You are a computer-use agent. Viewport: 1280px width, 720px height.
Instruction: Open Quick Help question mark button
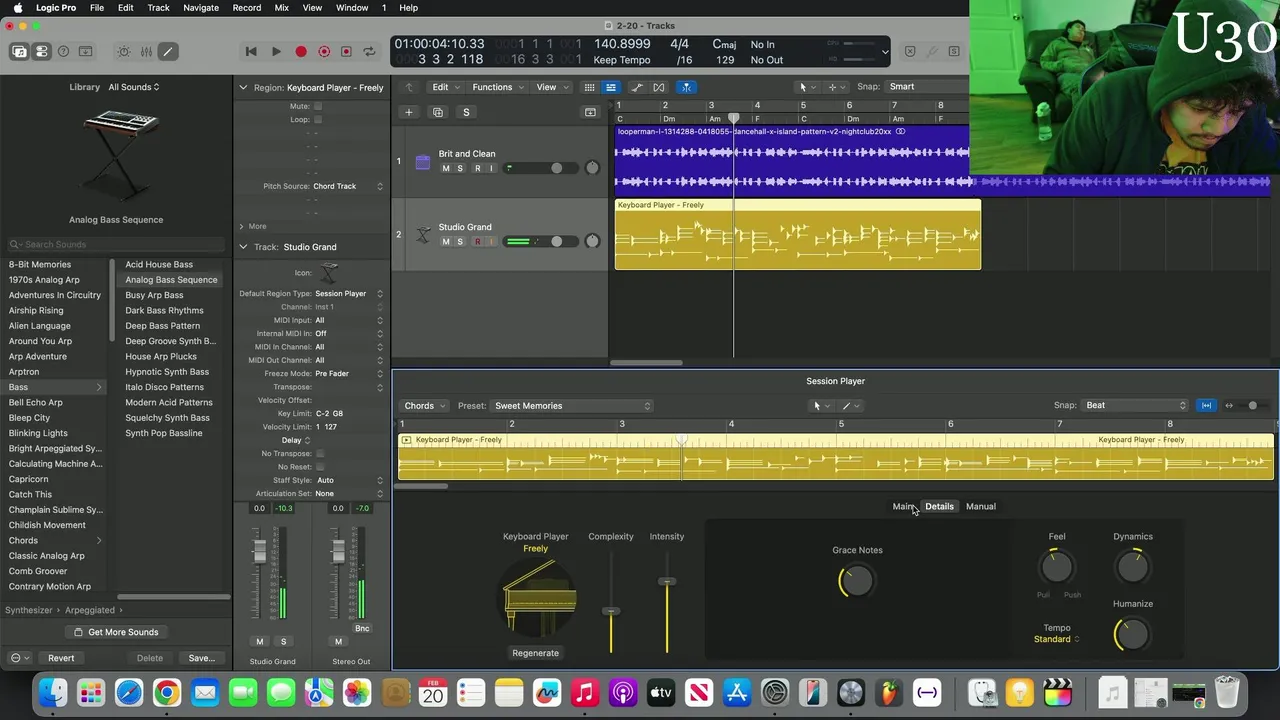(64, 52)
